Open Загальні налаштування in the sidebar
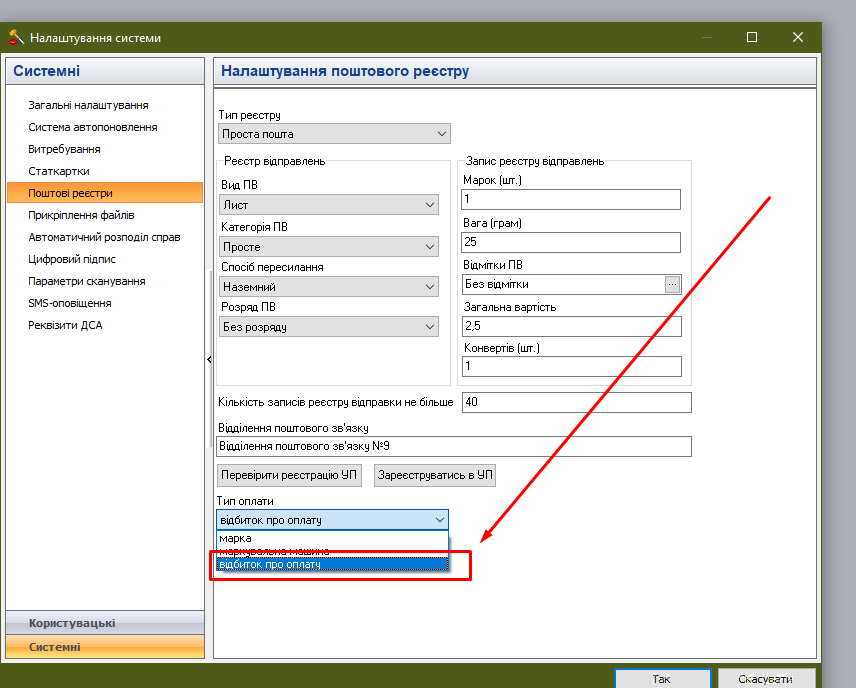 (88, 105)
